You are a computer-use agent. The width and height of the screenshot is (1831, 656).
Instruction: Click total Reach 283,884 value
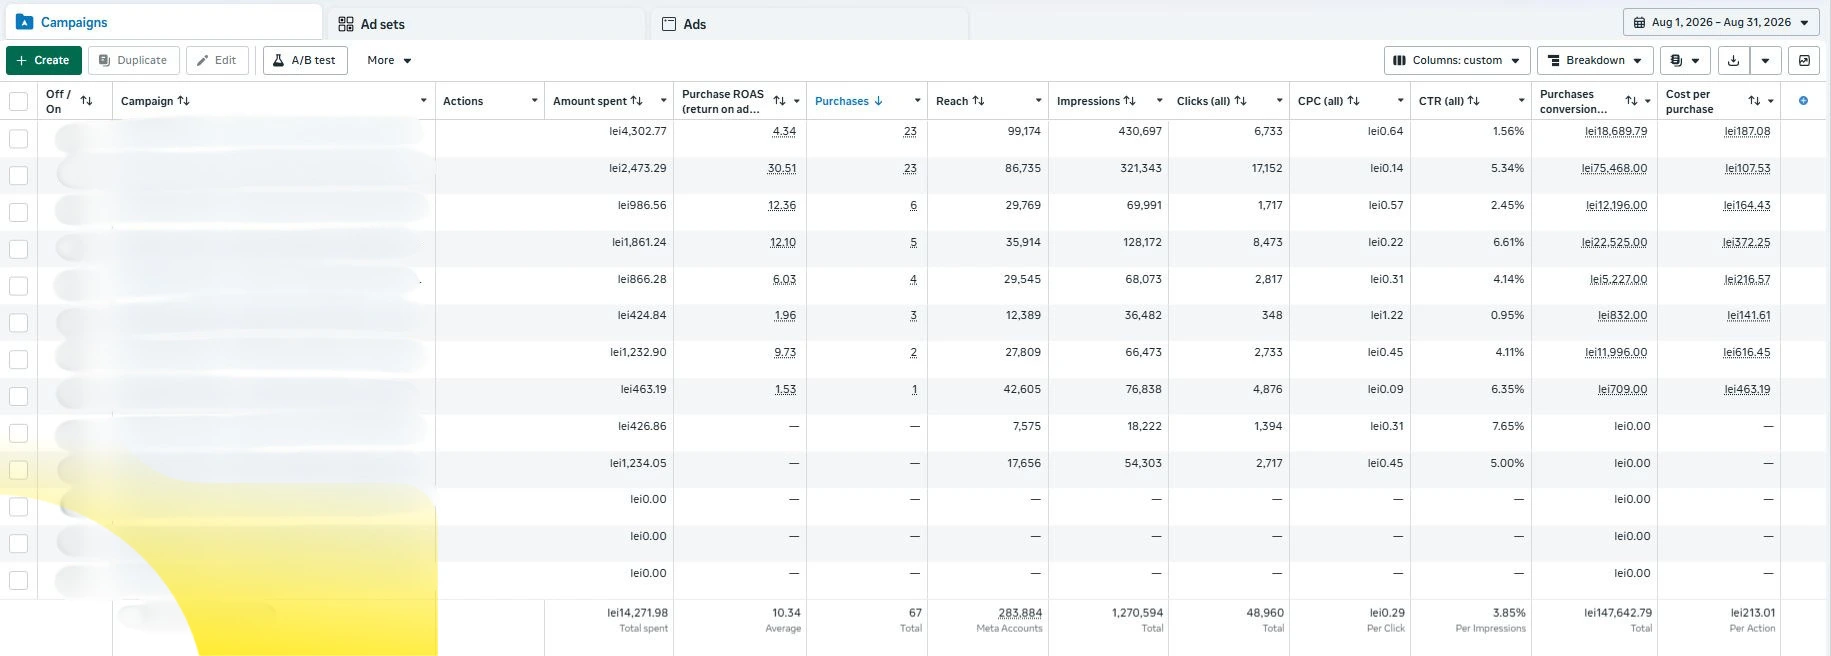(1020, 613)
